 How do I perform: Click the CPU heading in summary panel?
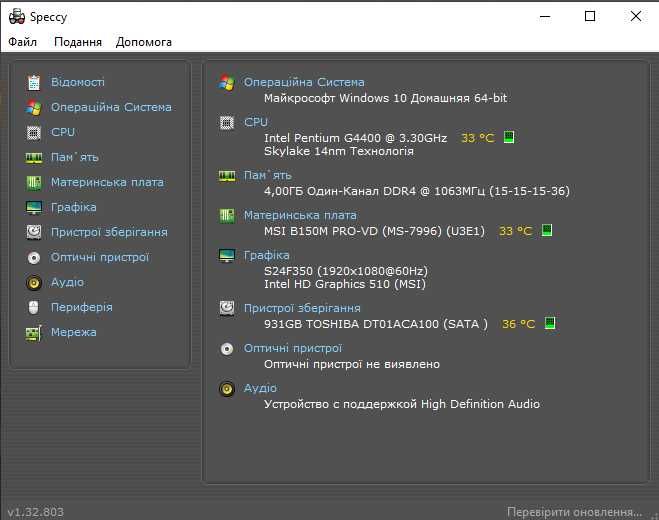(256, 122)
